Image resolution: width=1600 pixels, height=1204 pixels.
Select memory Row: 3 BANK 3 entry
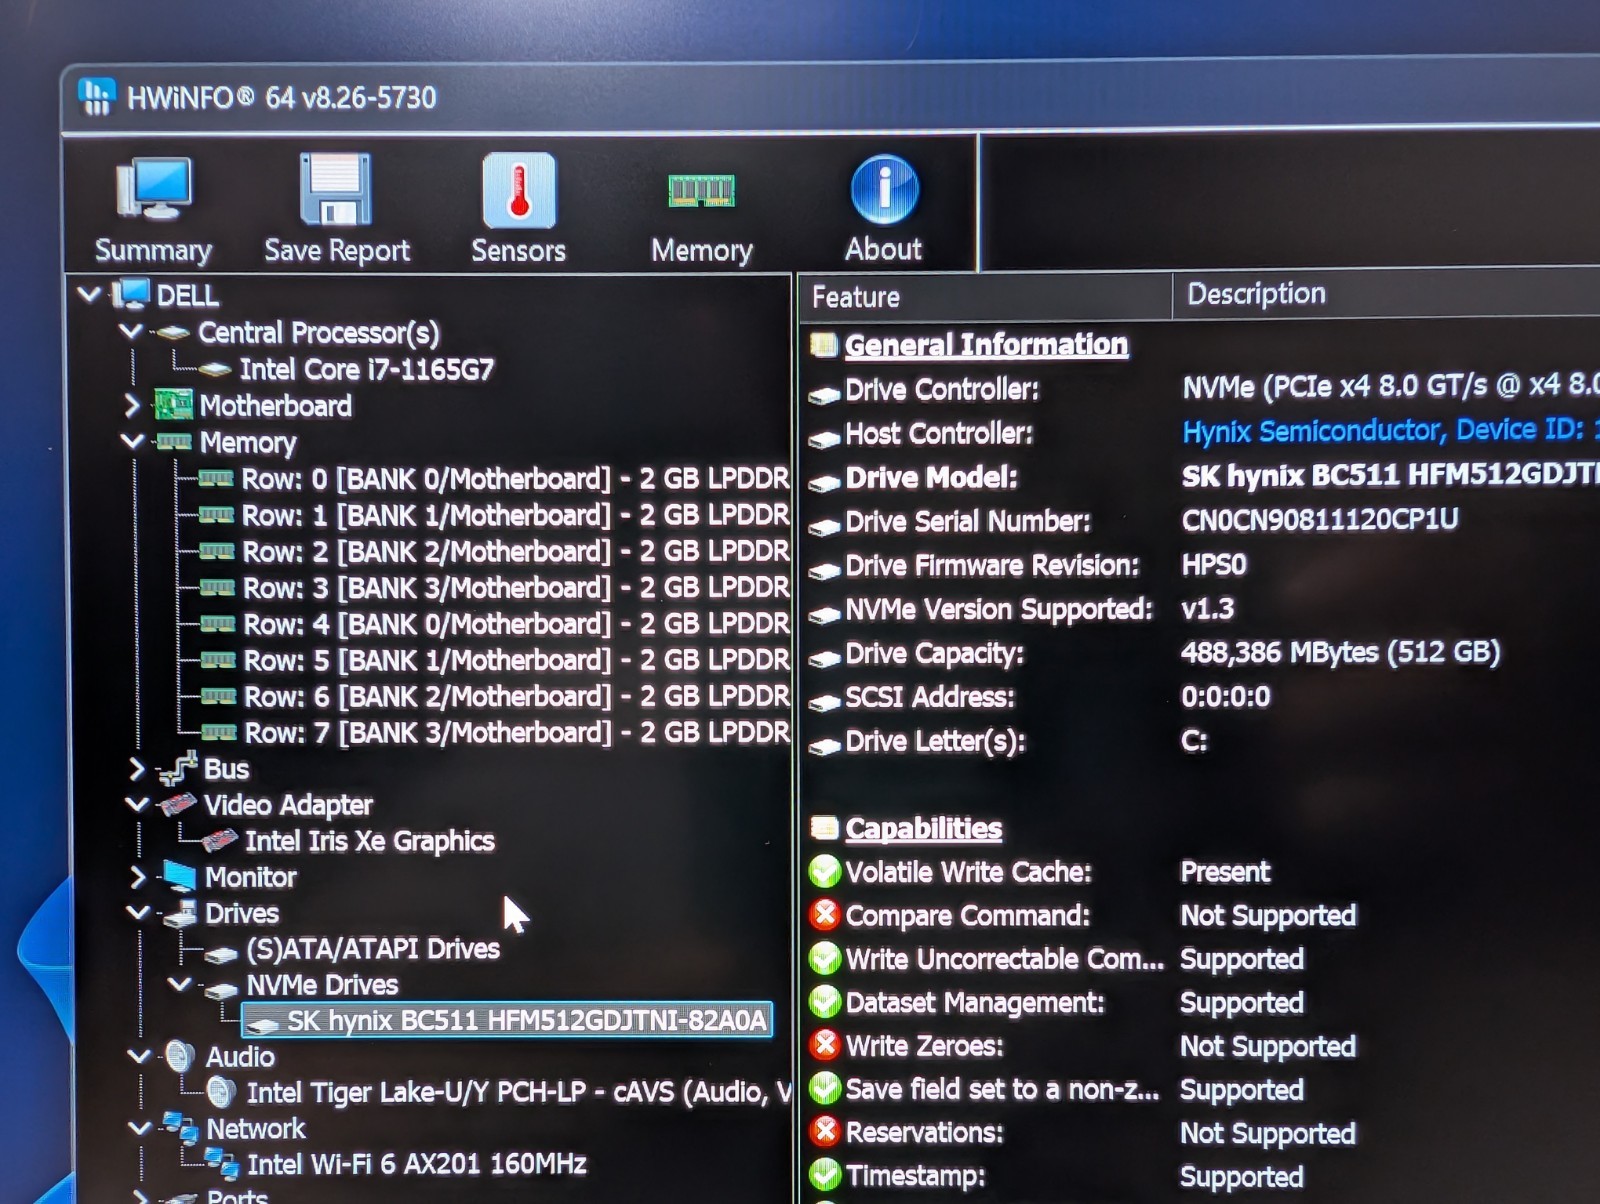point(516,587)
